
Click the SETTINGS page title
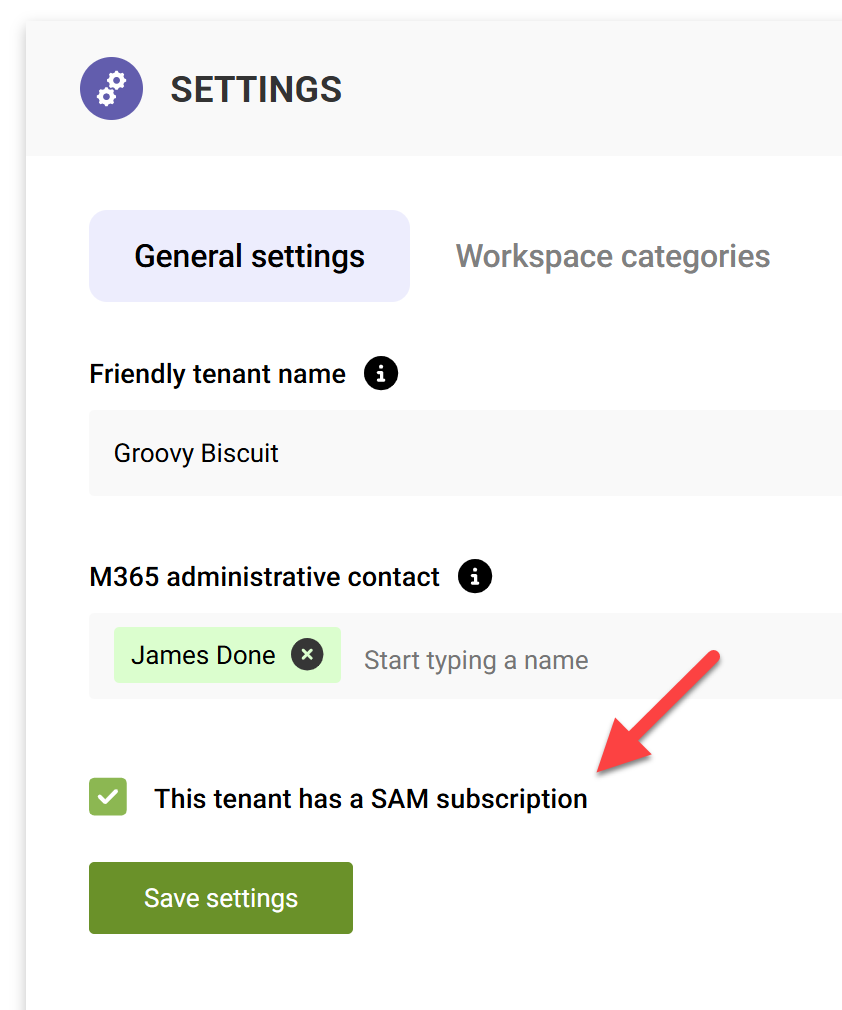256,89
